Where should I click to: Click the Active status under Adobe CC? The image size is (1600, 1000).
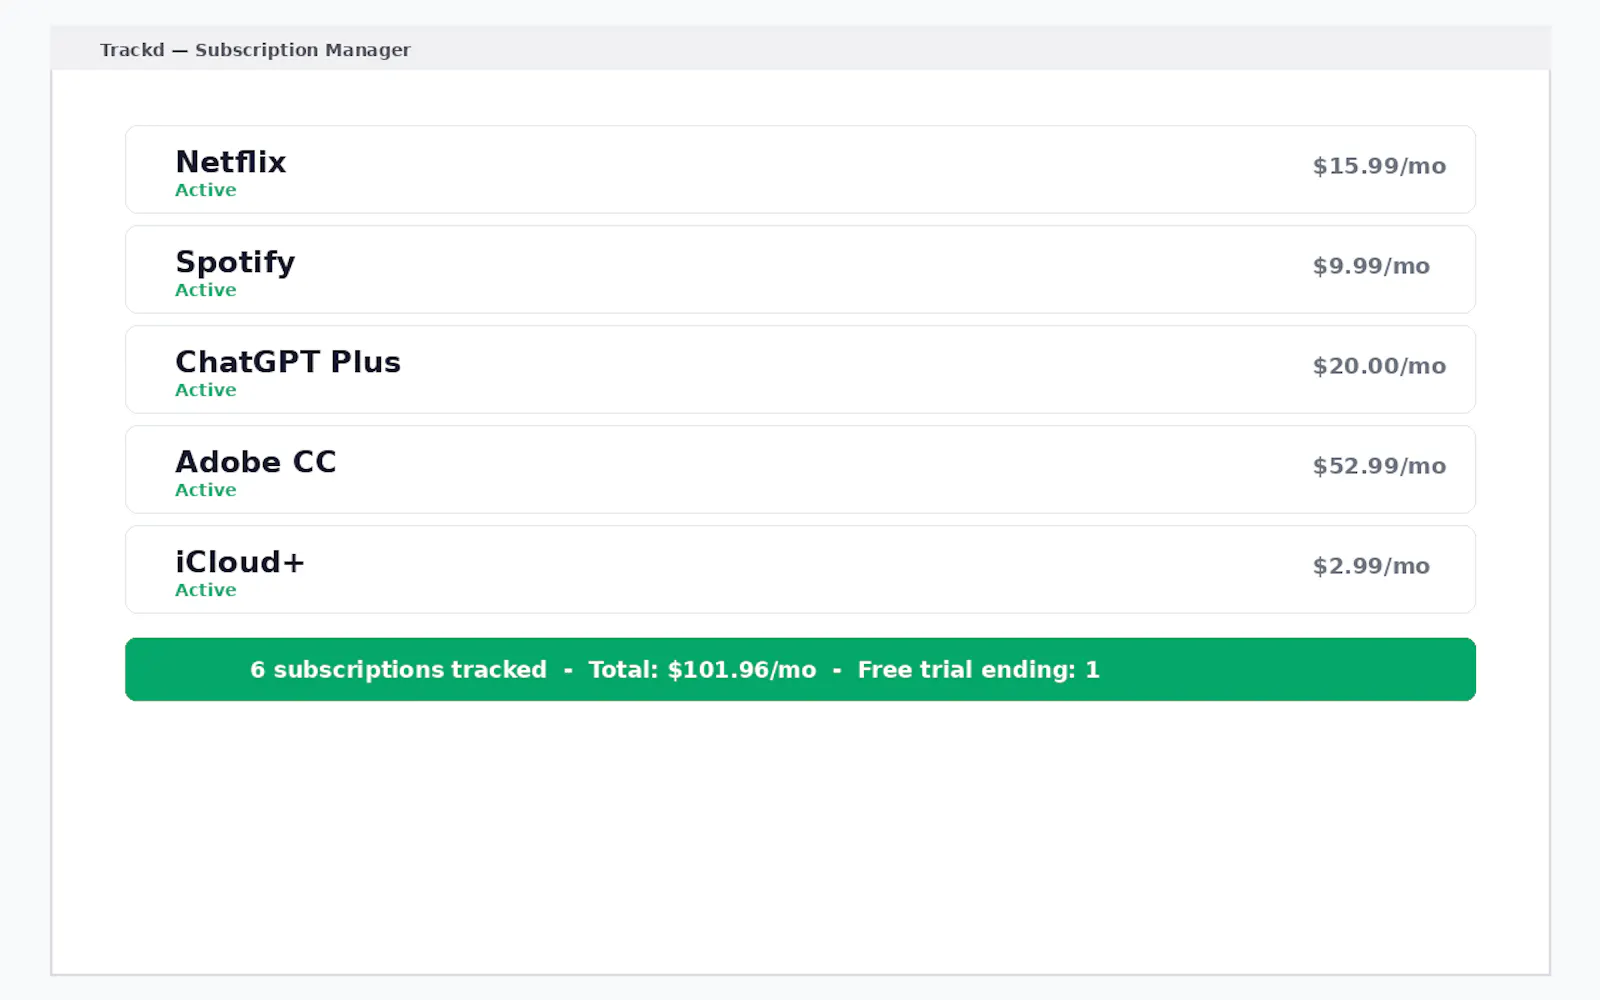(x=206, y=490)
